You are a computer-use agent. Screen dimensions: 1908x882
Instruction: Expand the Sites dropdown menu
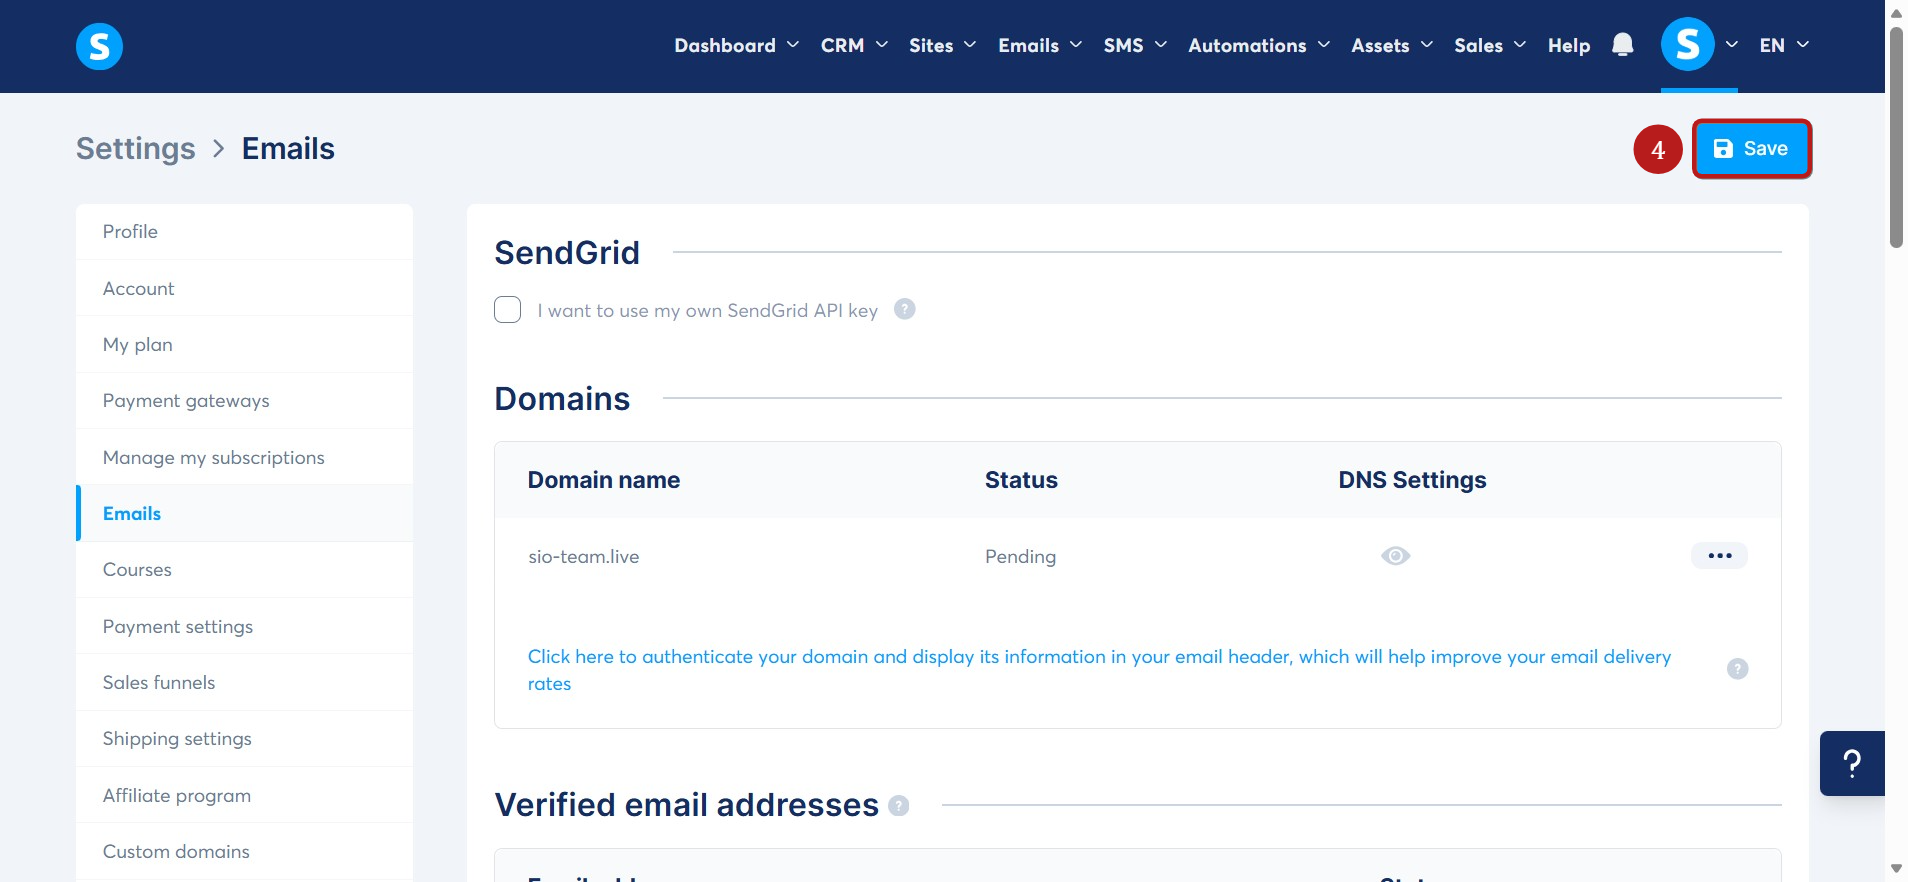pos(943,45)
